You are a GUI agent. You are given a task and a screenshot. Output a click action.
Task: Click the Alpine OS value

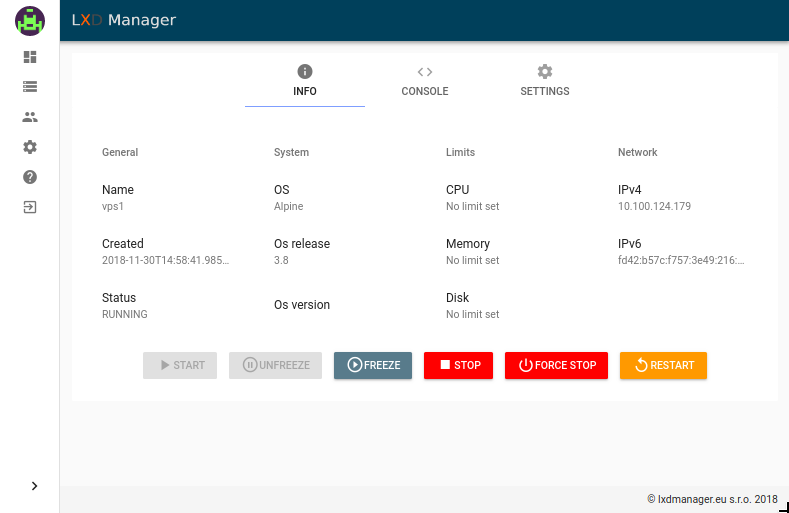click(288, 206)
